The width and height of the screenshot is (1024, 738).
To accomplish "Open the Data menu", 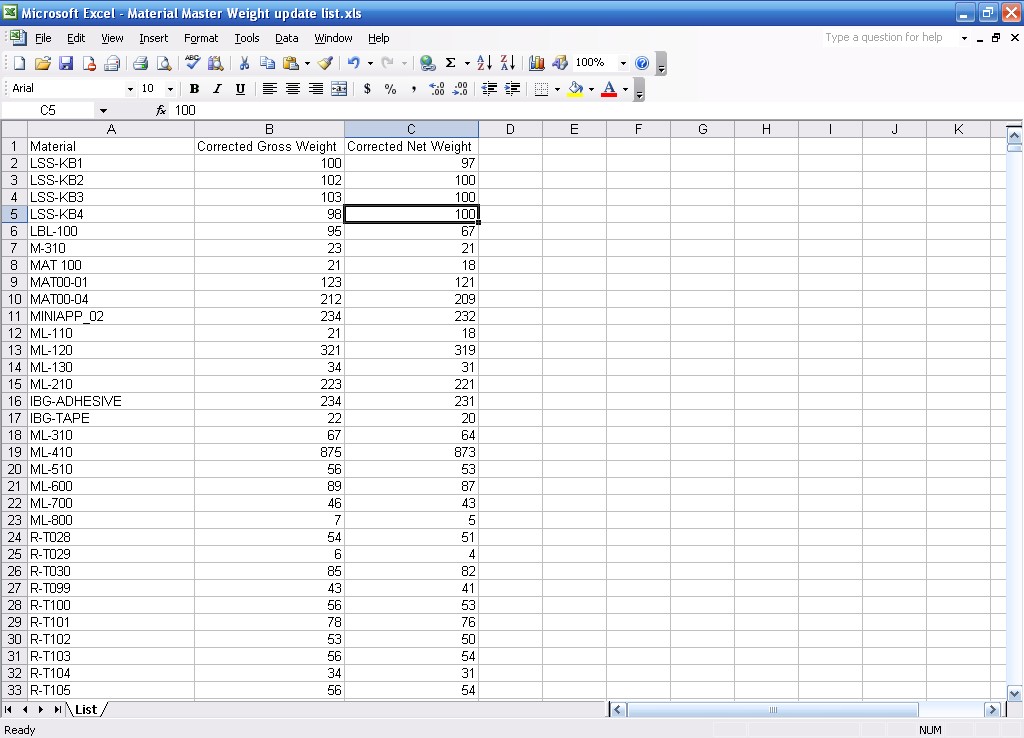I will pyautogui.click(x=286, y=38).
